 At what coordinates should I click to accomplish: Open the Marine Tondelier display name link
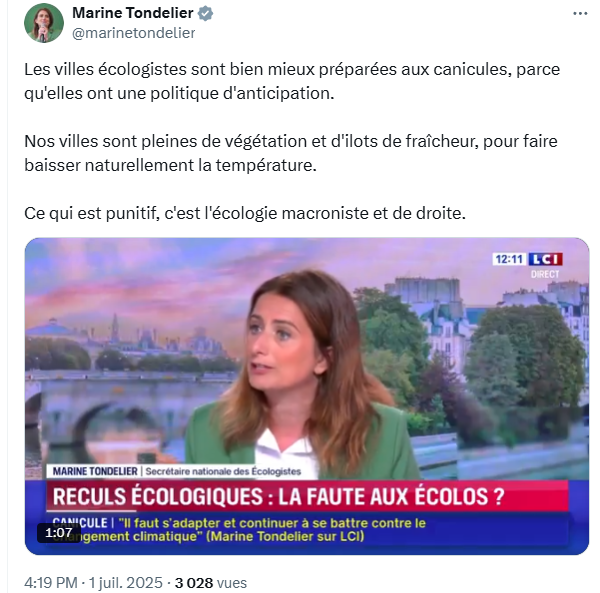[132, 13]
